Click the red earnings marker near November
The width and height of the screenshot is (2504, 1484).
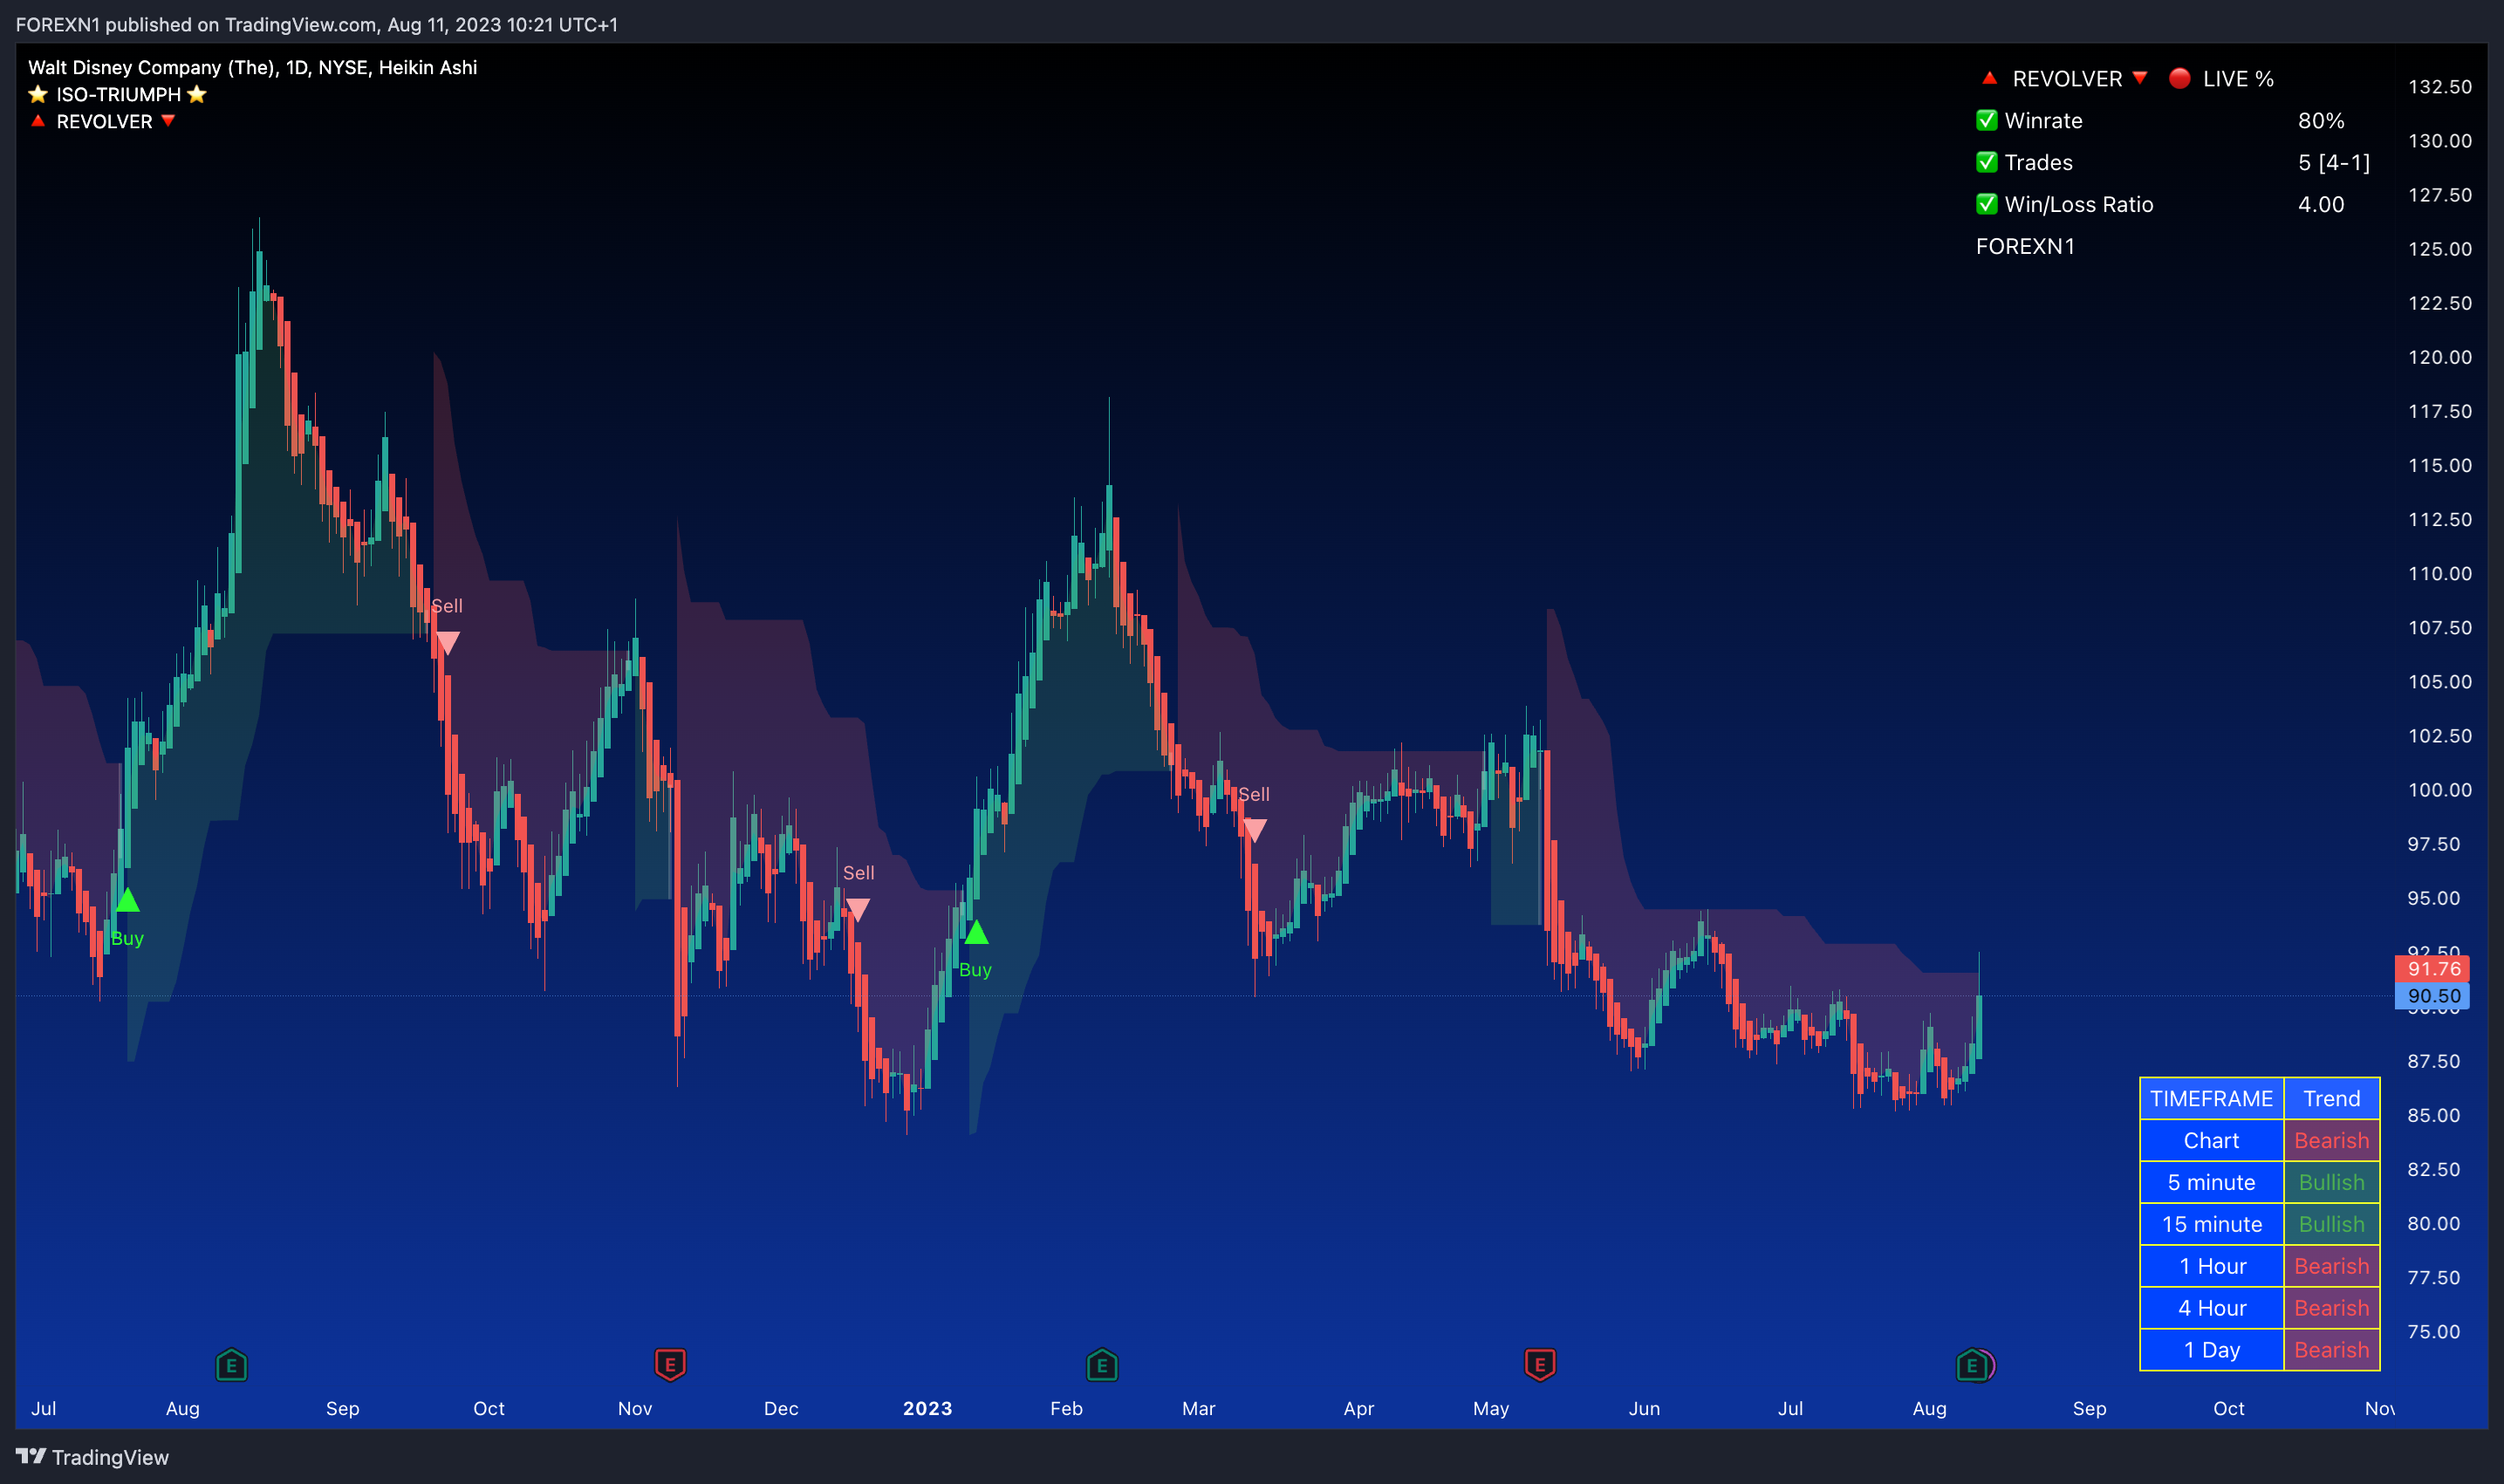(670, 1365)
